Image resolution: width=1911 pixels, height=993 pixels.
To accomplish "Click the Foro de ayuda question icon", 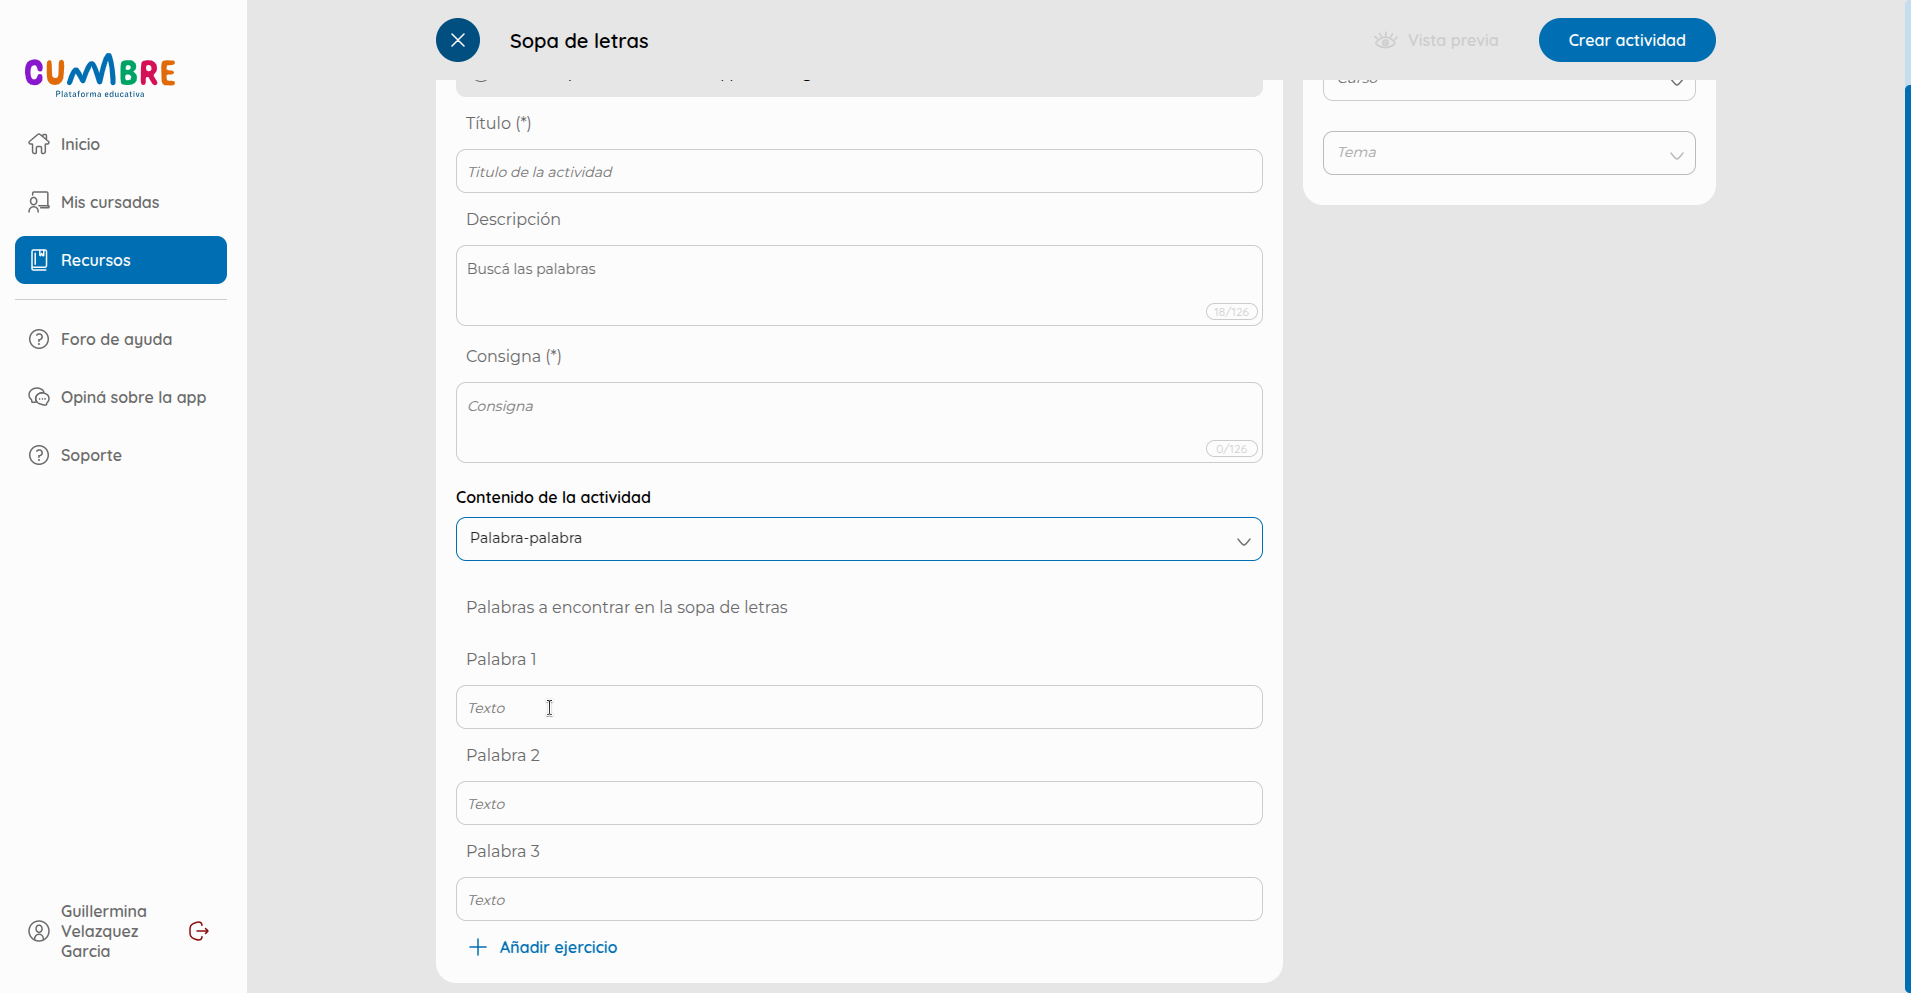I will pos(39,339).
